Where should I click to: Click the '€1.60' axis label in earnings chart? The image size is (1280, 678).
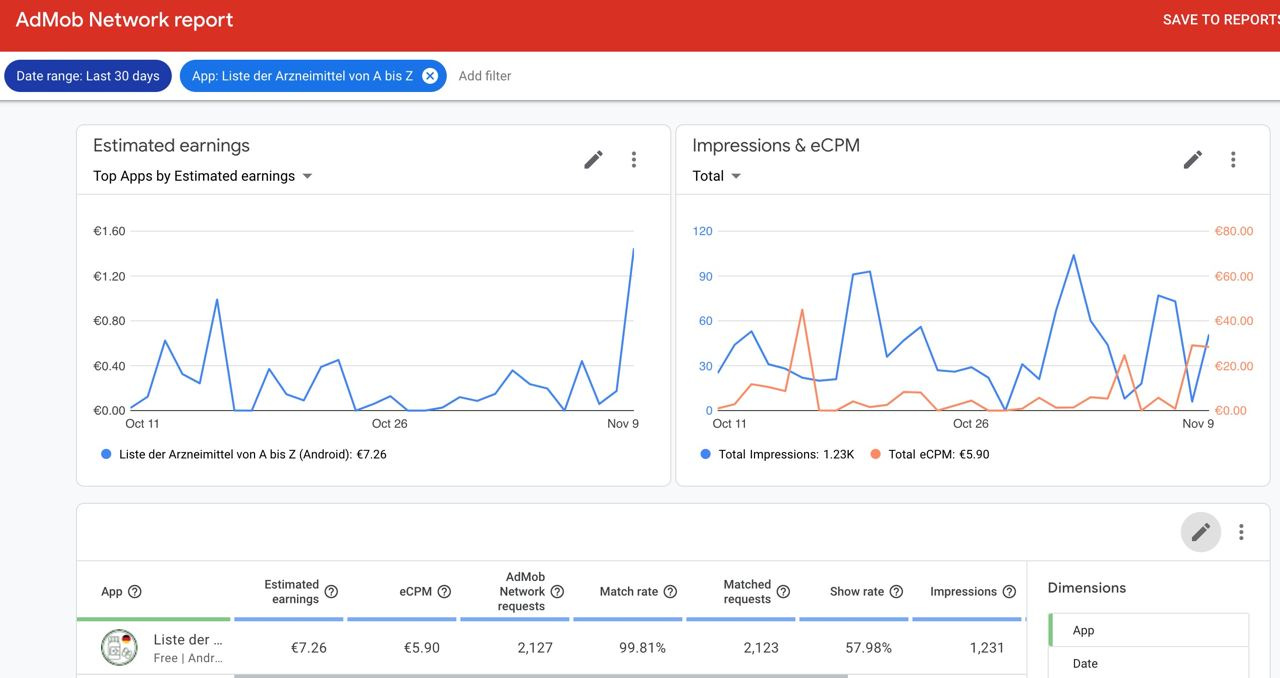[x=109, y=231]
